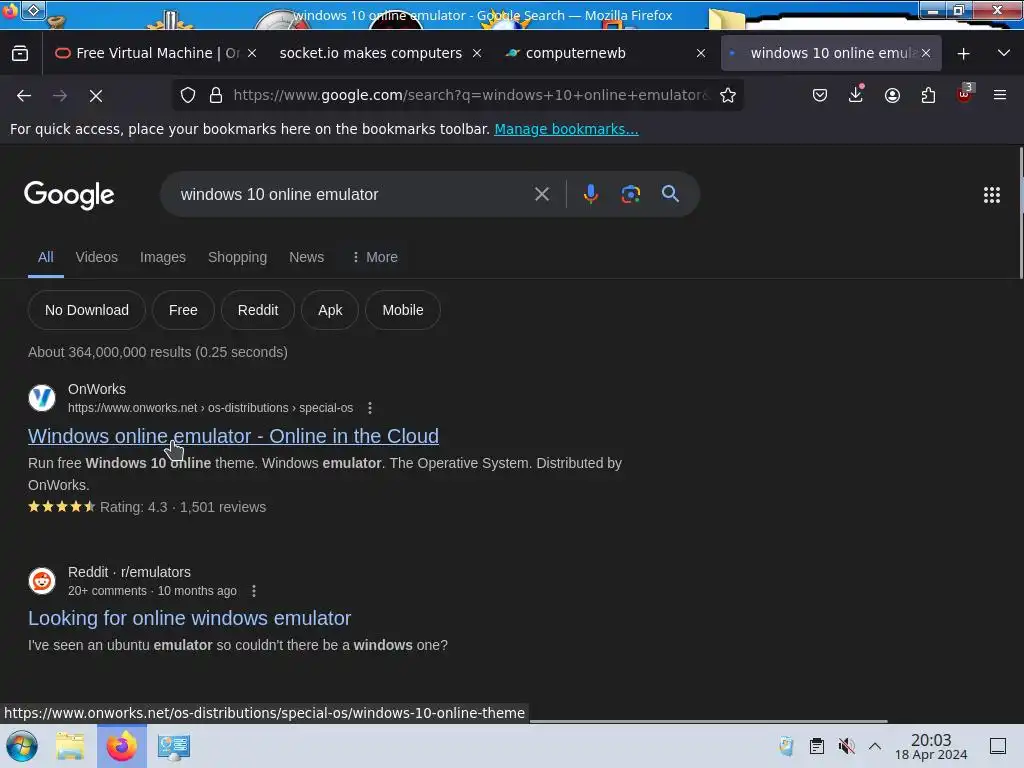Start Google voice search microphone
The image size is (1024, 768).
[590, 194]
